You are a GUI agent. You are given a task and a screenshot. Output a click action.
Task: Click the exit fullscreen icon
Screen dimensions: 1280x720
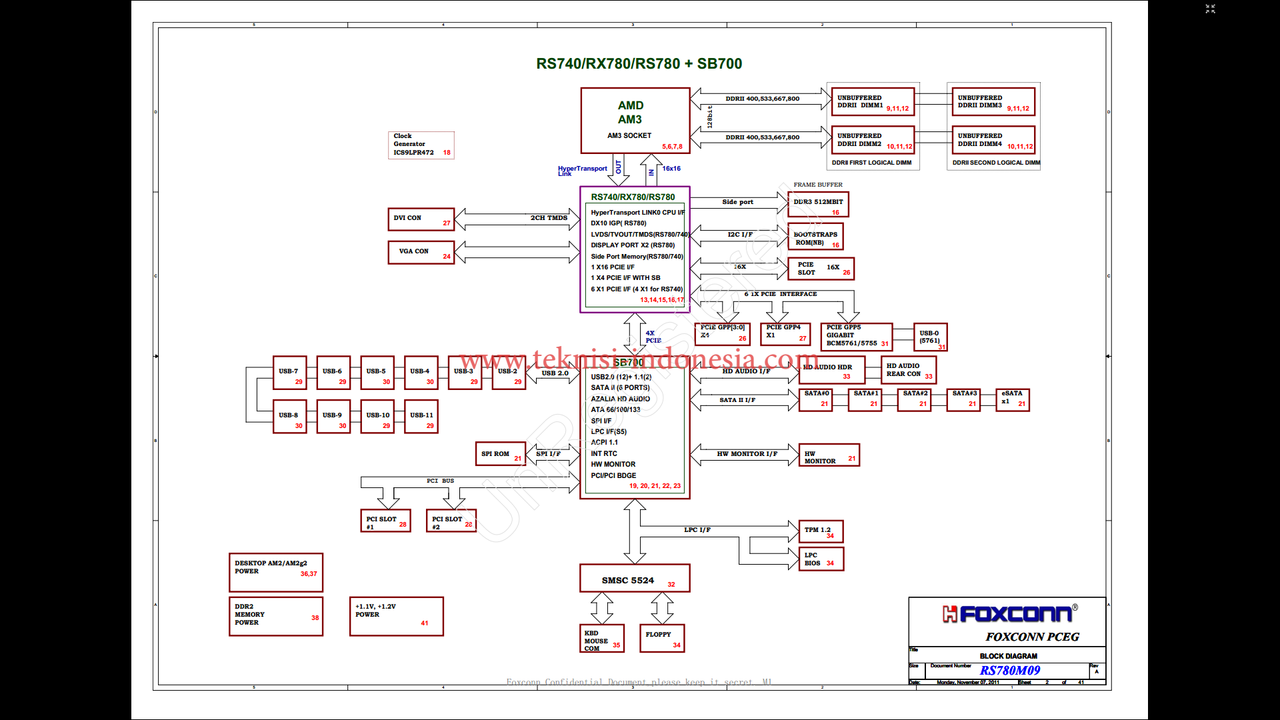[x=1210, y=9]
